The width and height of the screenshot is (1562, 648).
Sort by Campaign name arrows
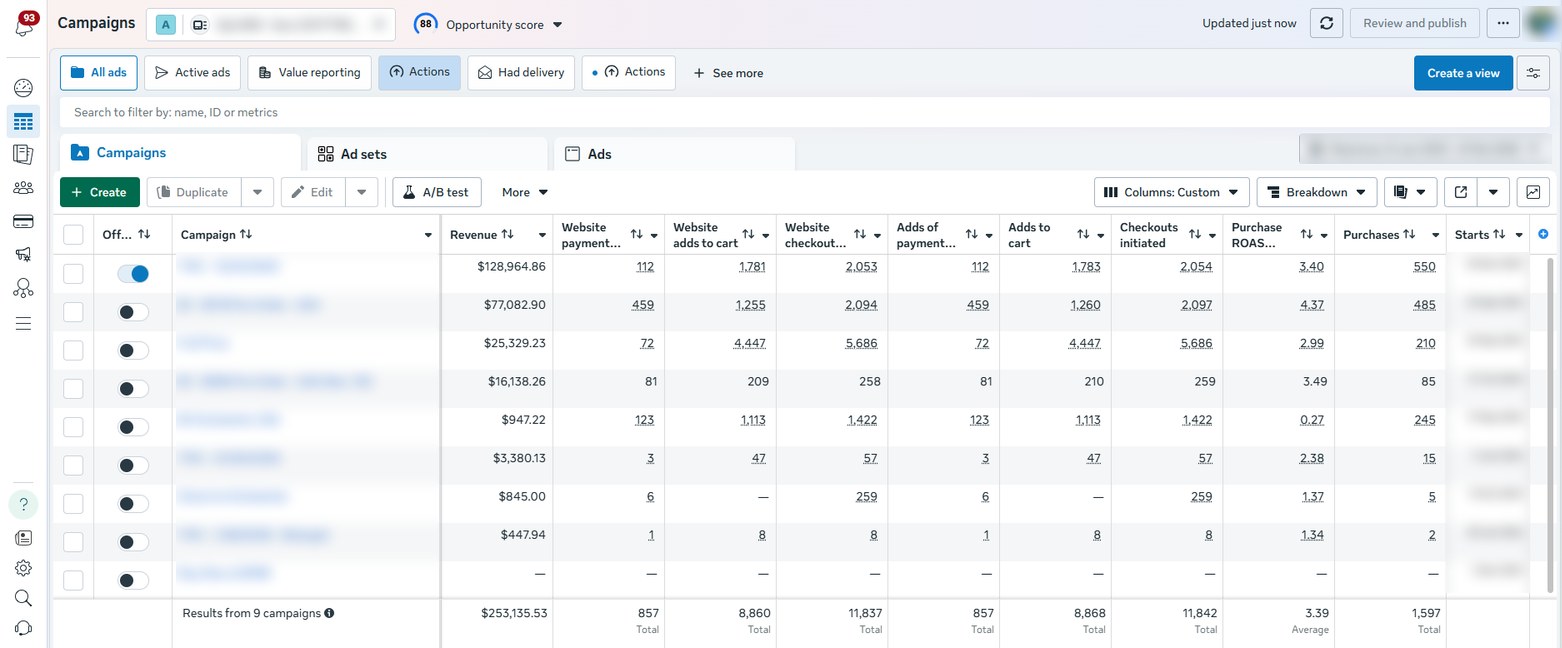[246, 235]
